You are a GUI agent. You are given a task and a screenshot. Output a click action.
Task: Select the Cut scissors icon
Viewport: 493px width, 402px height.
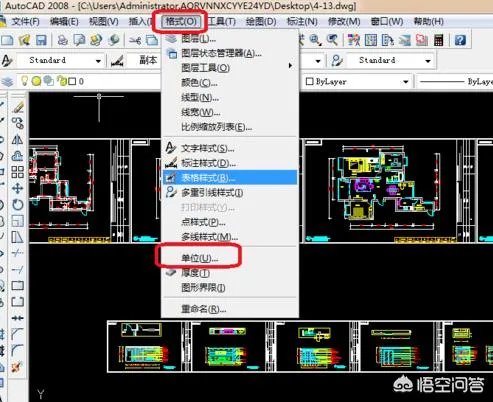[135, 41]
